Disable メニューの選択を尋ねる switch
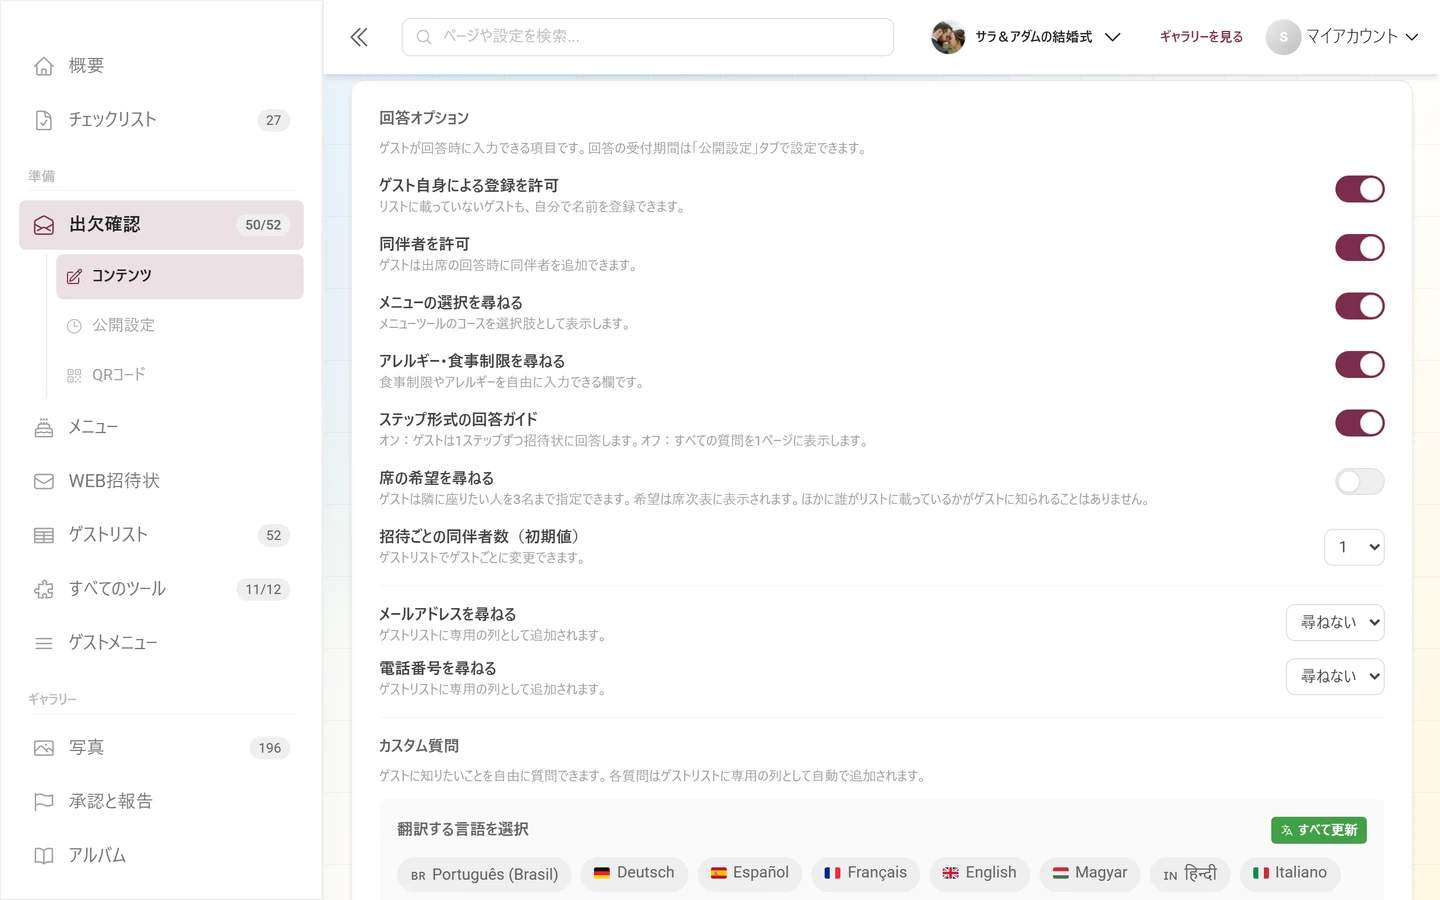This screenshot has height=900, width=1440. (1360, 306)
